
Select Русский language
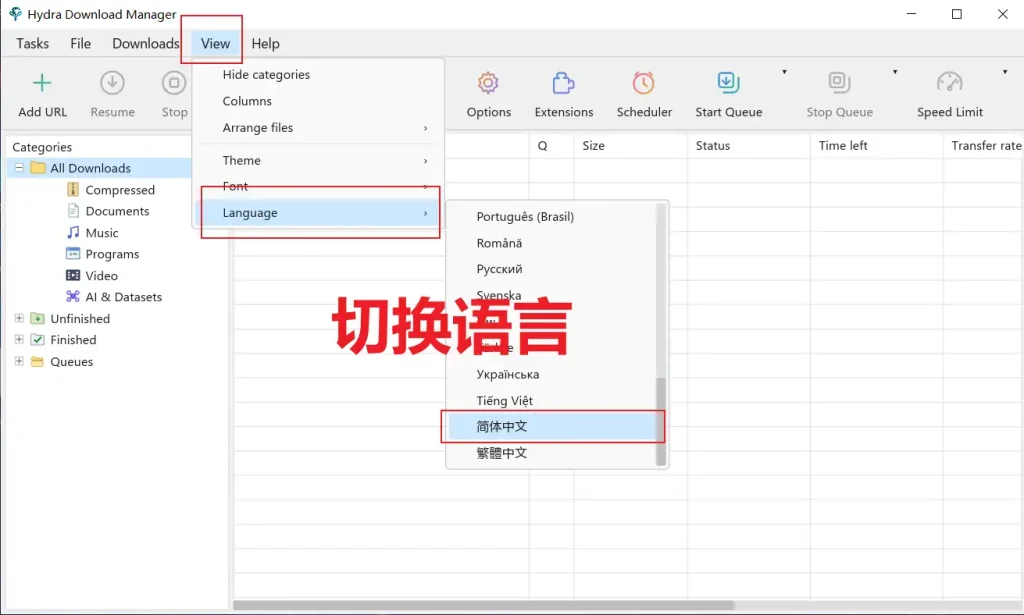pos(552,269)
